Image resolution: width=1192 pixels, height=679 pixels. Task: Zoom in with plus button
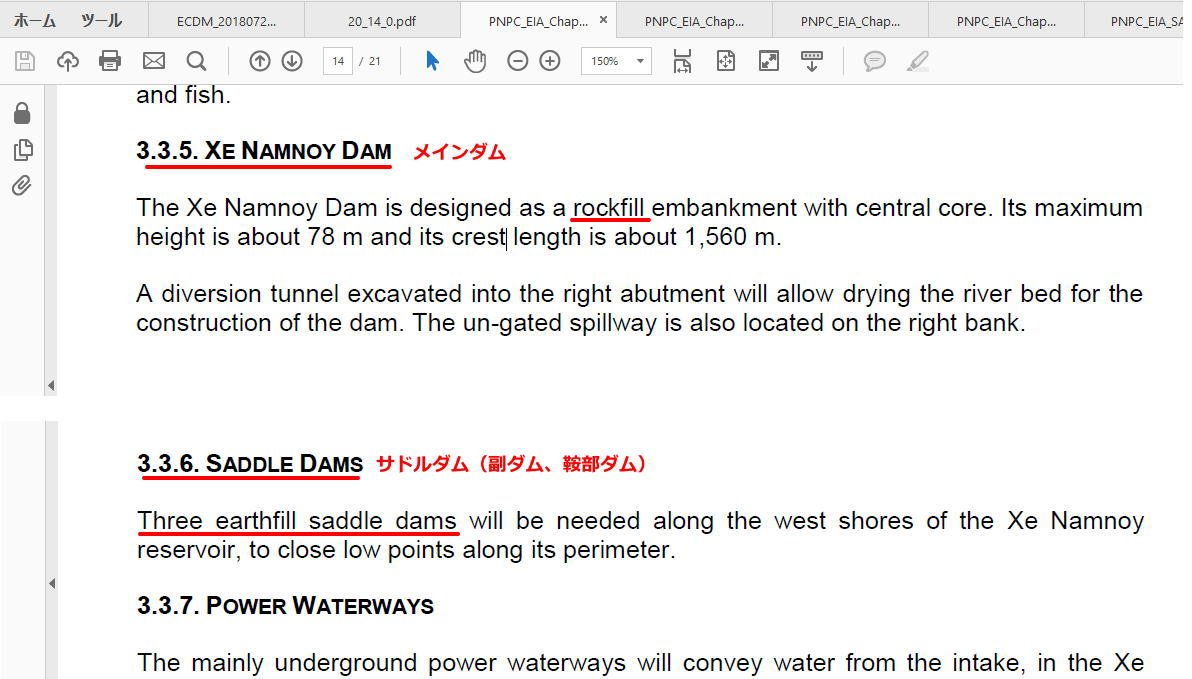[x=550, y=61]
